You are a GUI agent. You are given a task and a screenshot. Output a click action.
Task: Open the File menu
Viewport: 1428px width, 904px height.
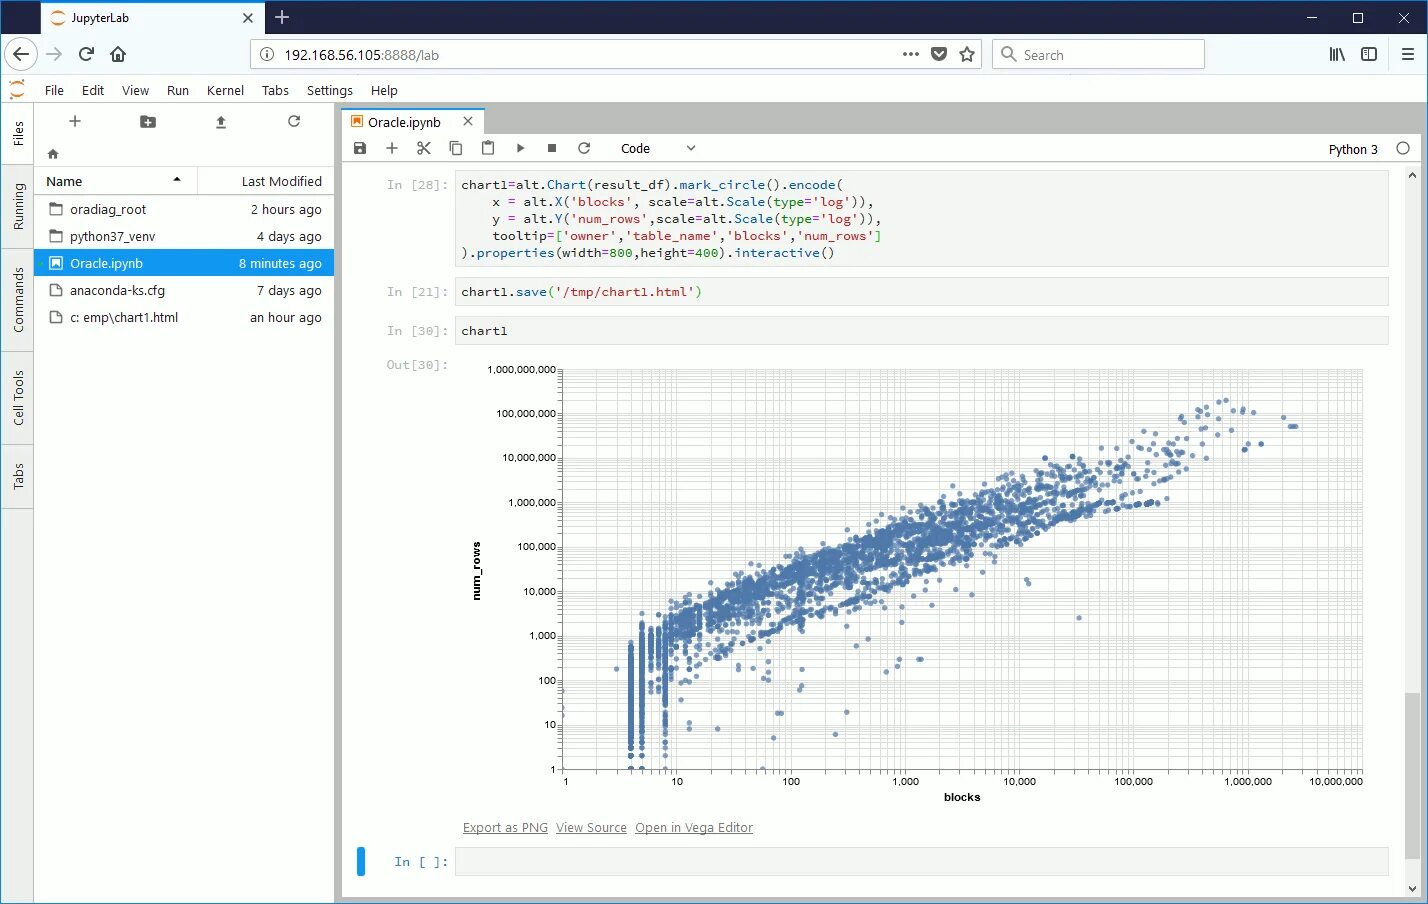pos(54,90)
